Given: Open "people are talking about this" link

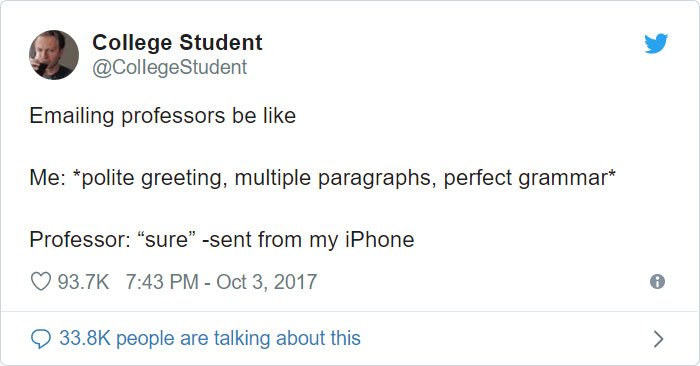Looking at the screenshot, I should [x=238, y=338].
